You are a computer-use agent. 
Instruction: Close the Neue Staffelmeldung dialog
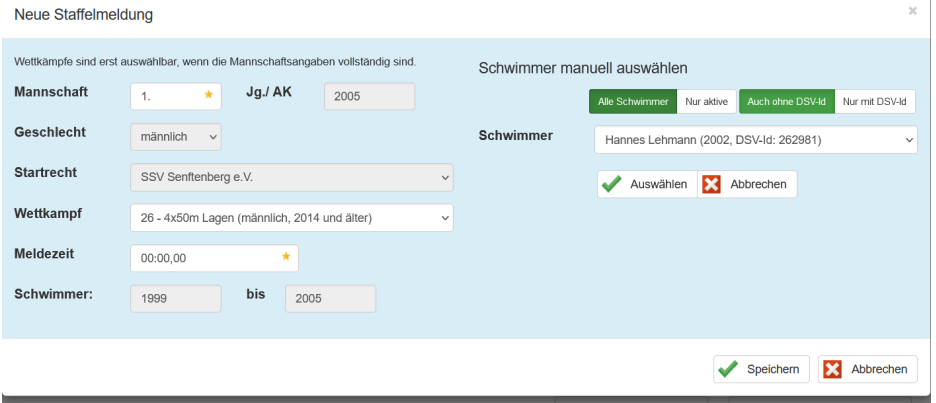[x=912, y=11]
